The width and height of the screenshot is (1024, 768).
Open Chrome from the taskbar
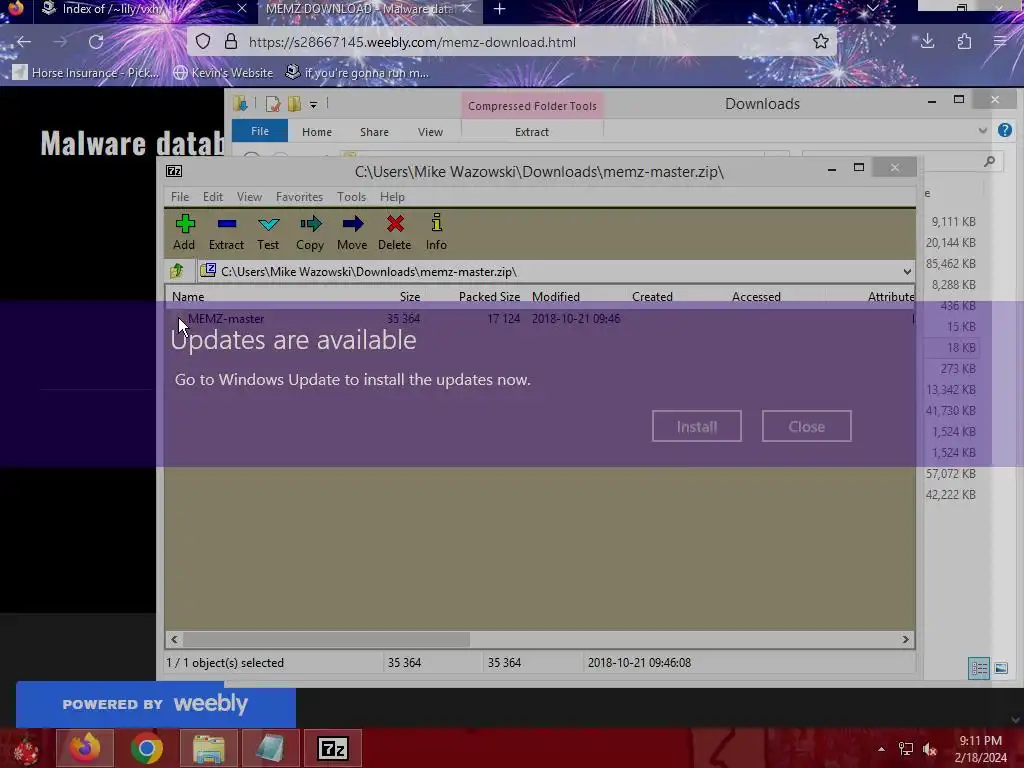coord(146,748)
